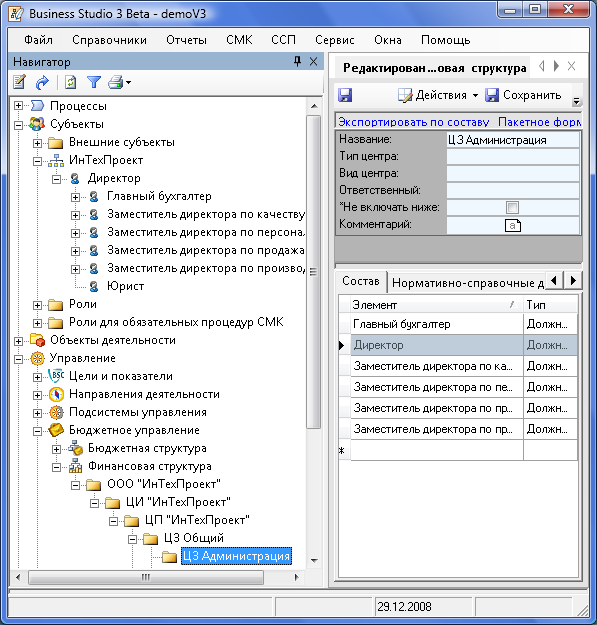Image resolution: width=597 pixels, height=625 pixels.
Task: Click the blue floppy save icon
Action: pos(345,95)
